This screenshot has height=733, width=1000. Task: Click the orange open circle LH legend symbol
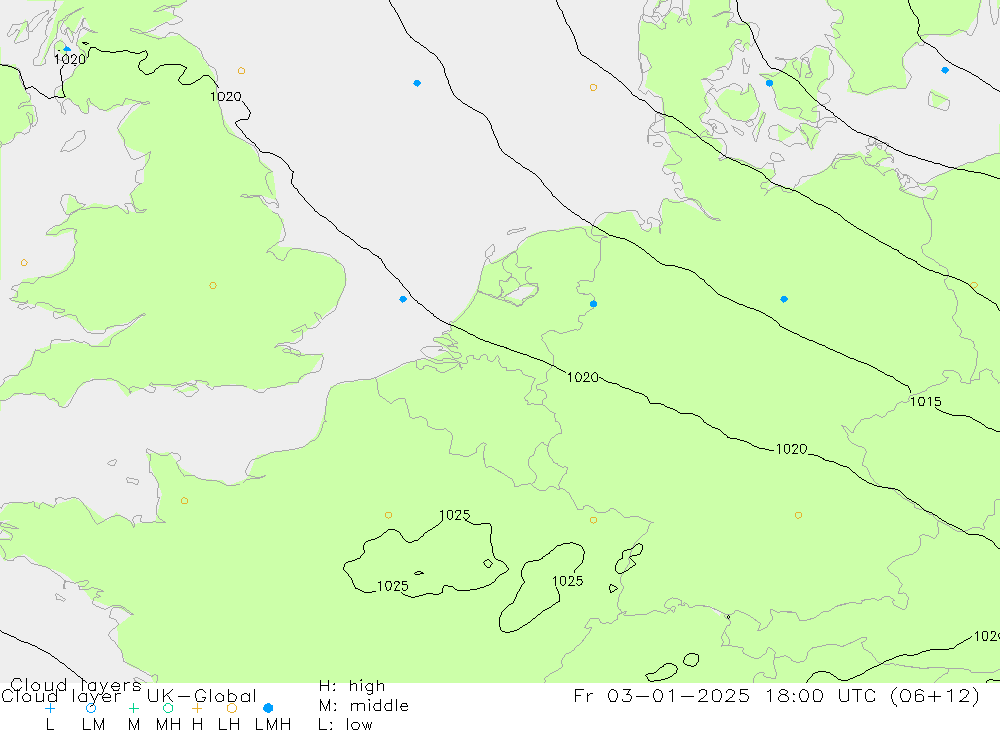tap(232, 708)
